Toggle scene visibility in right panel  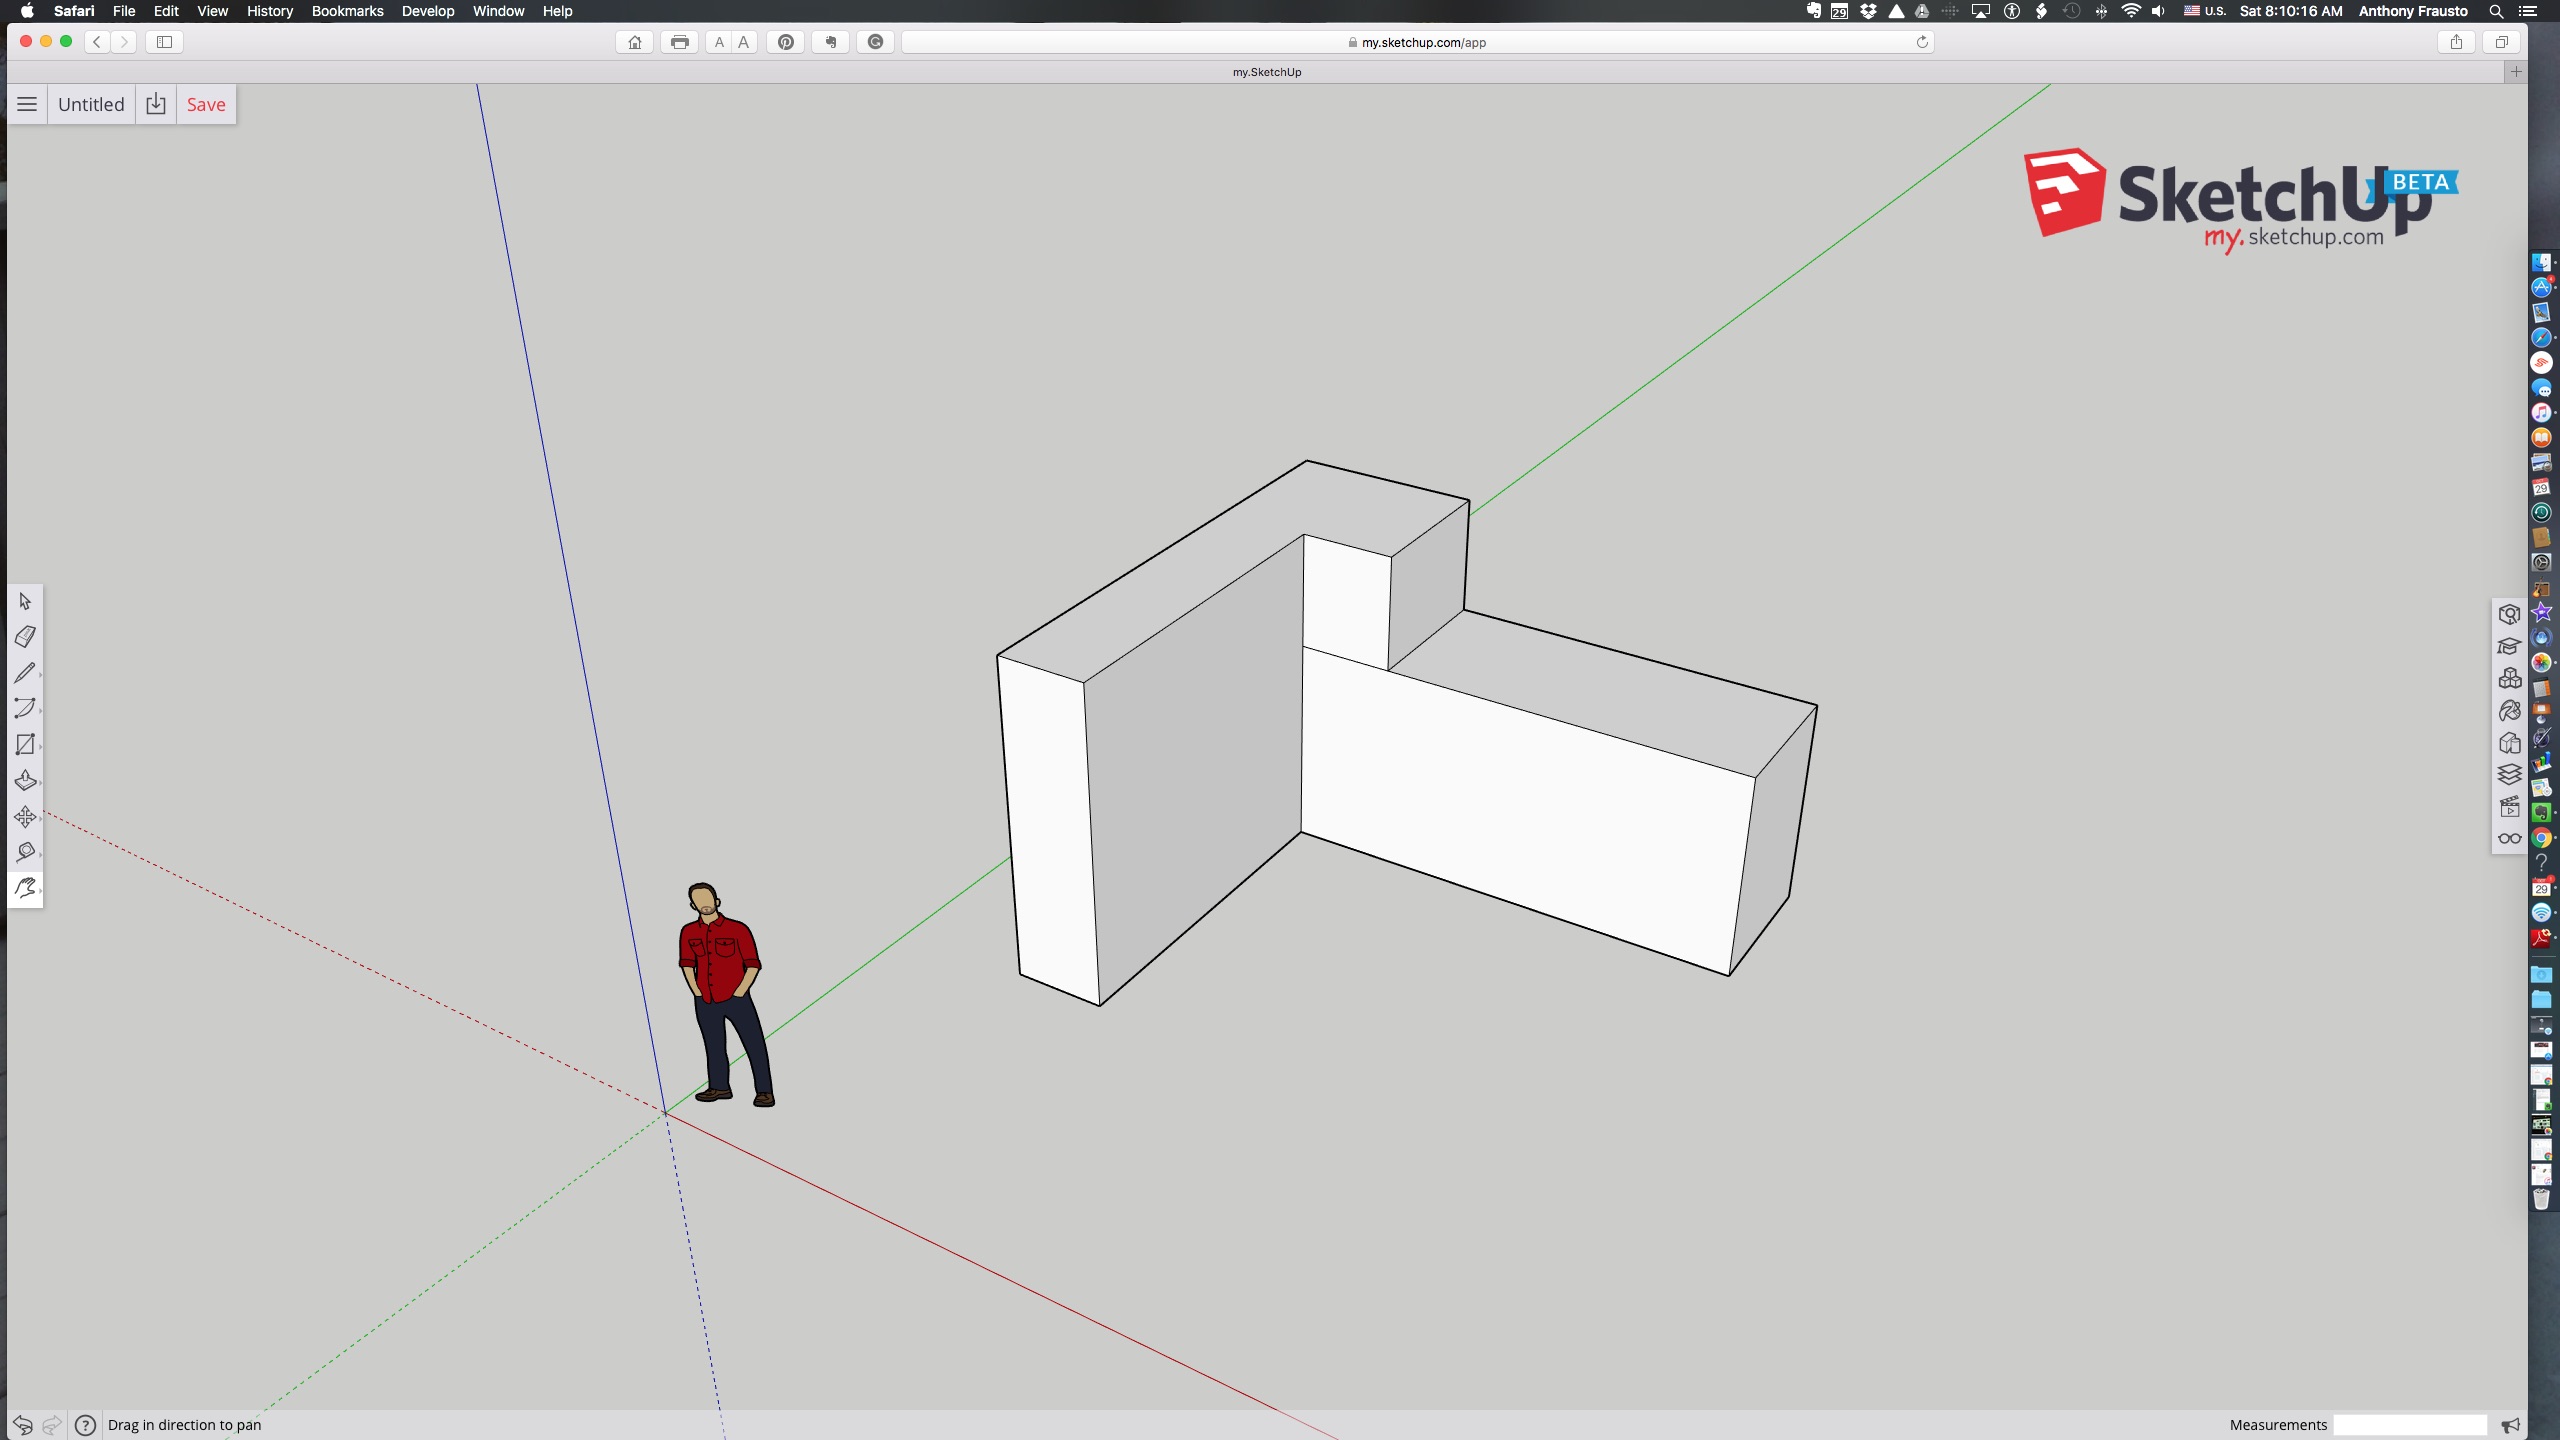pyautogui.click(x=2511, y=807)
